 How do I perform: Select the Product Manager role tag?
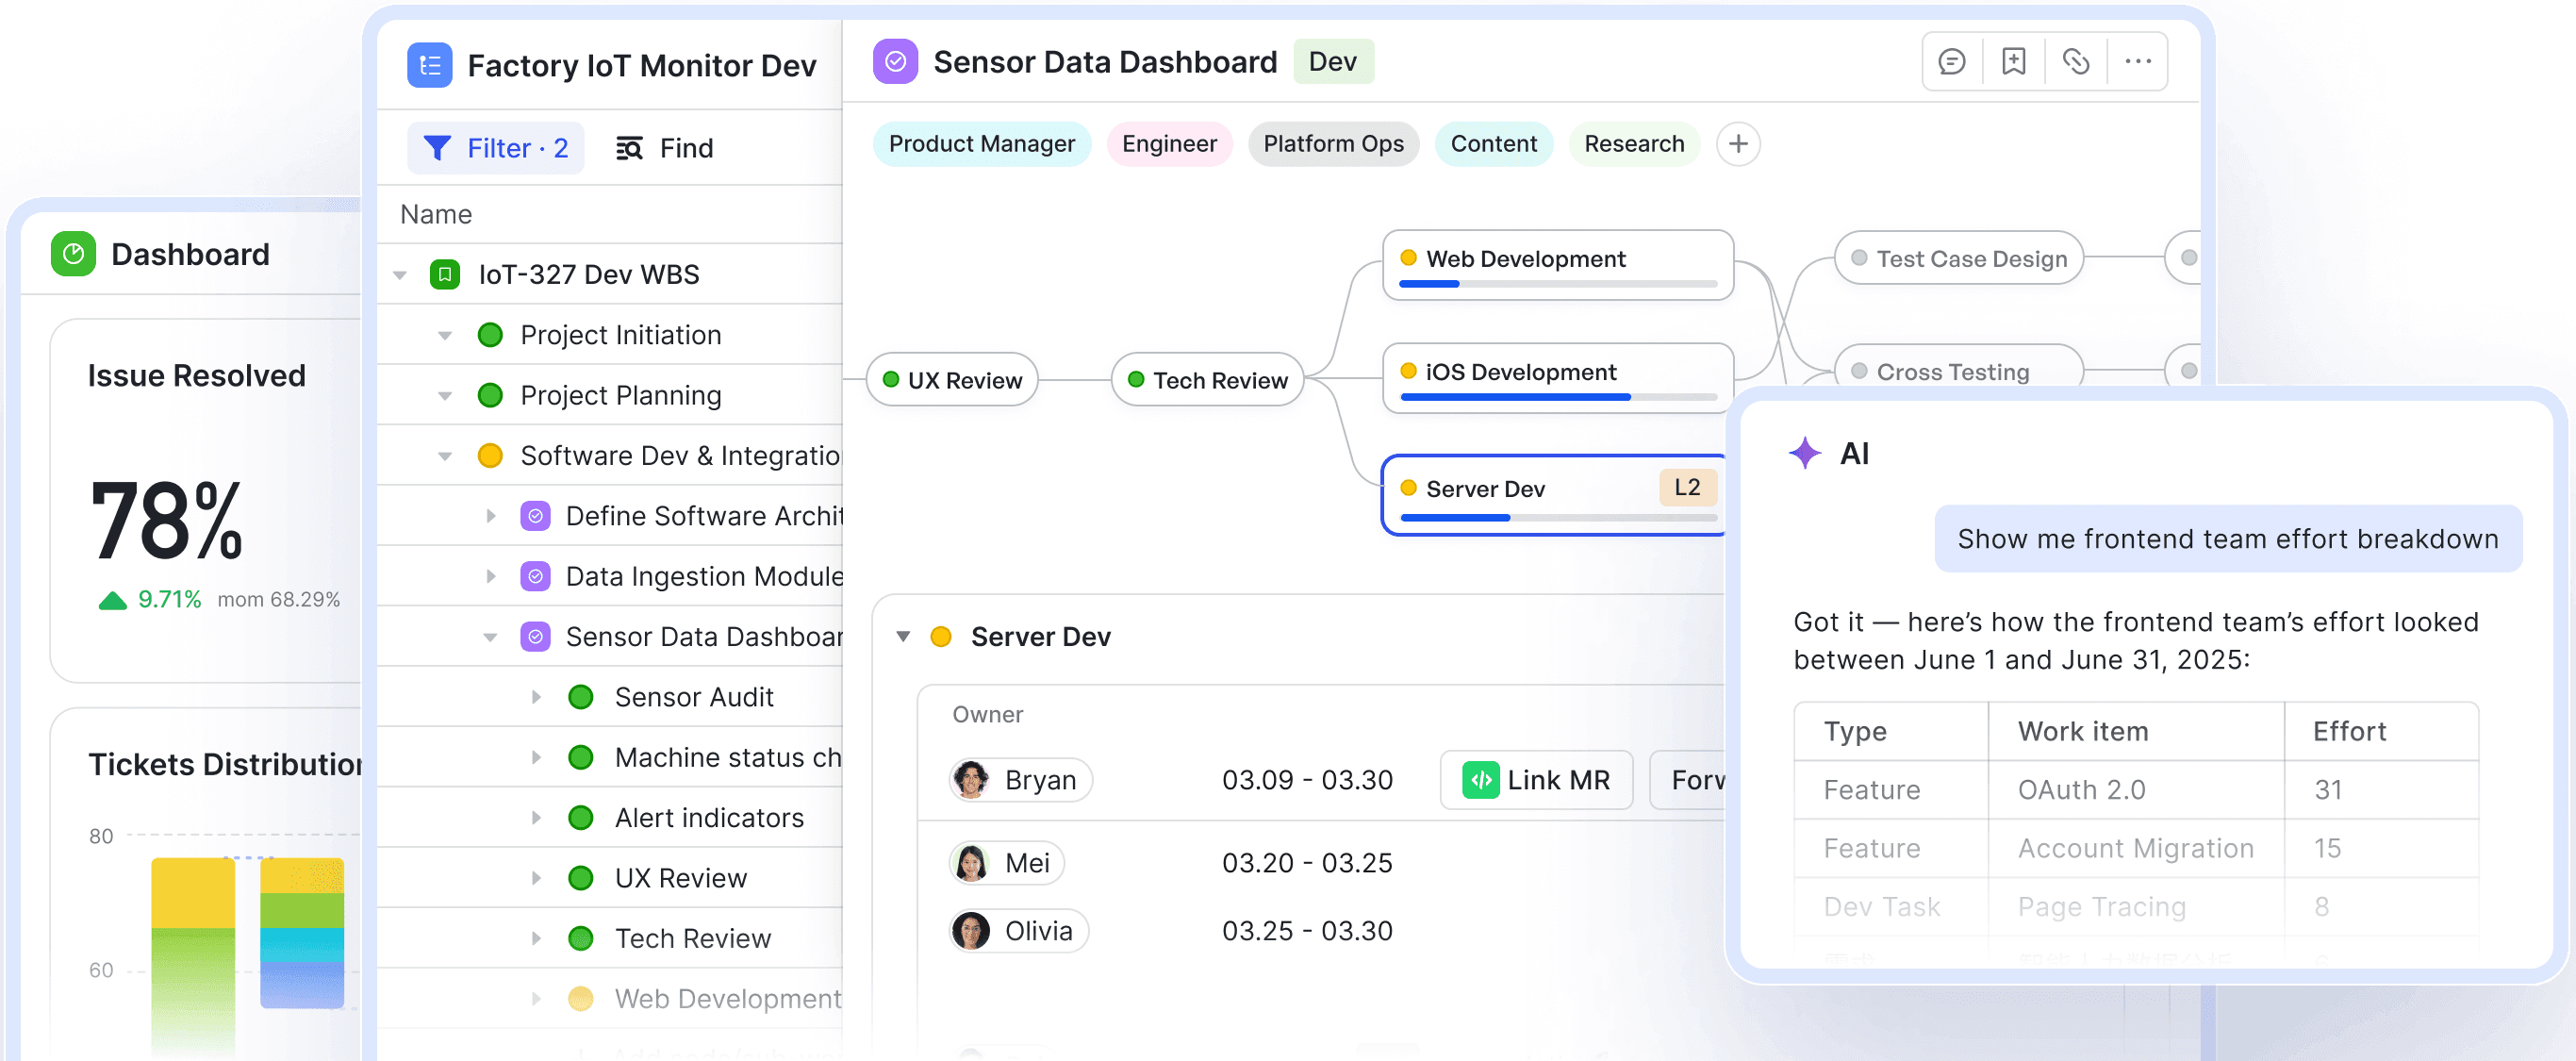[981, 144]
